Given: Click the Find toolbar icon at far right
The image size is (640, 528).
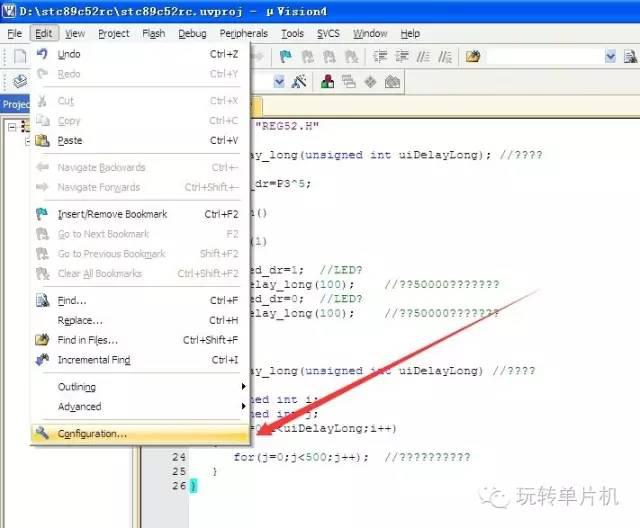Looking at the screenshot, I should pyautogui.click(x=630, y=56).
